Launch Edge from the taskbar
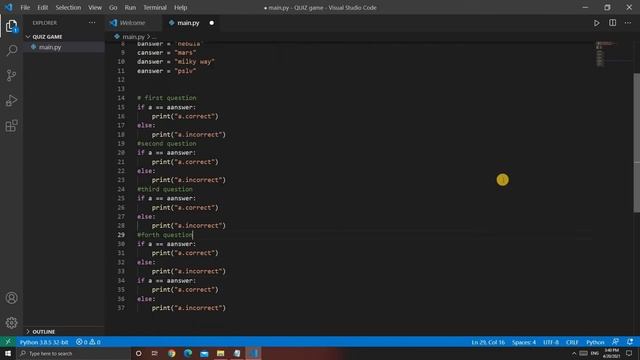This screenshot has height=360, width=640. (x=188, y=353)
